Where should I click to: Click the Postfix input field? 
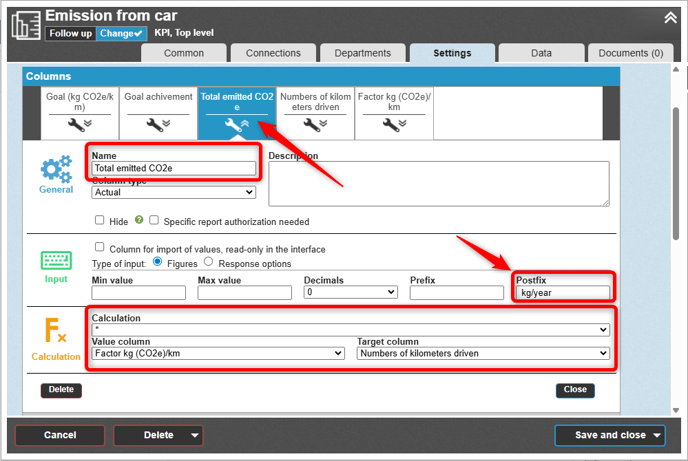[563, 293]
